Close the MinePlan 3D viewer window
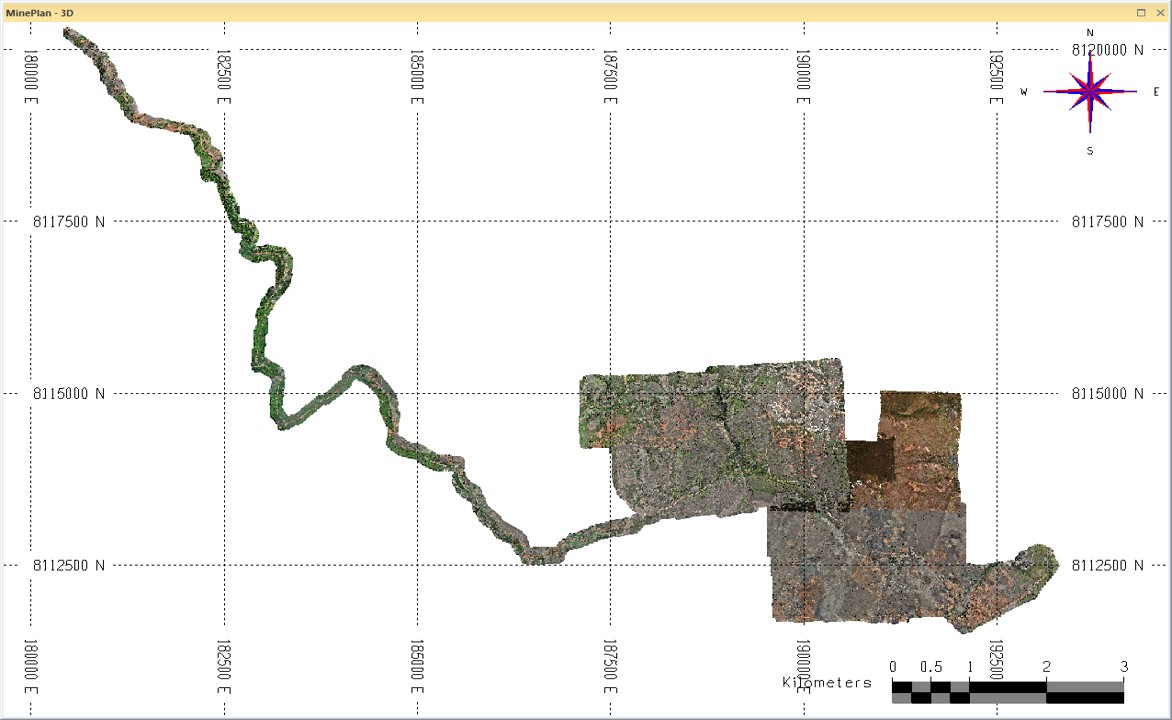 click(x=1159, y=12)
